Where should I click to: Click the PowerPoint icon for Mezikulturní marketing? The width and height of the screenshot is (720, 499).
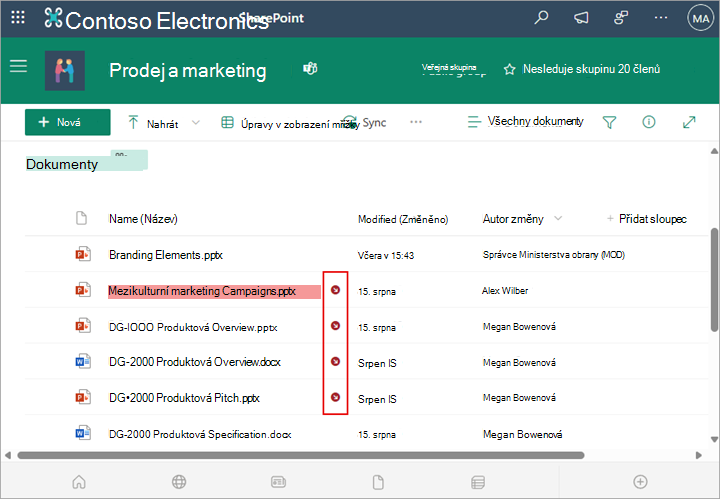coord(83,290)
